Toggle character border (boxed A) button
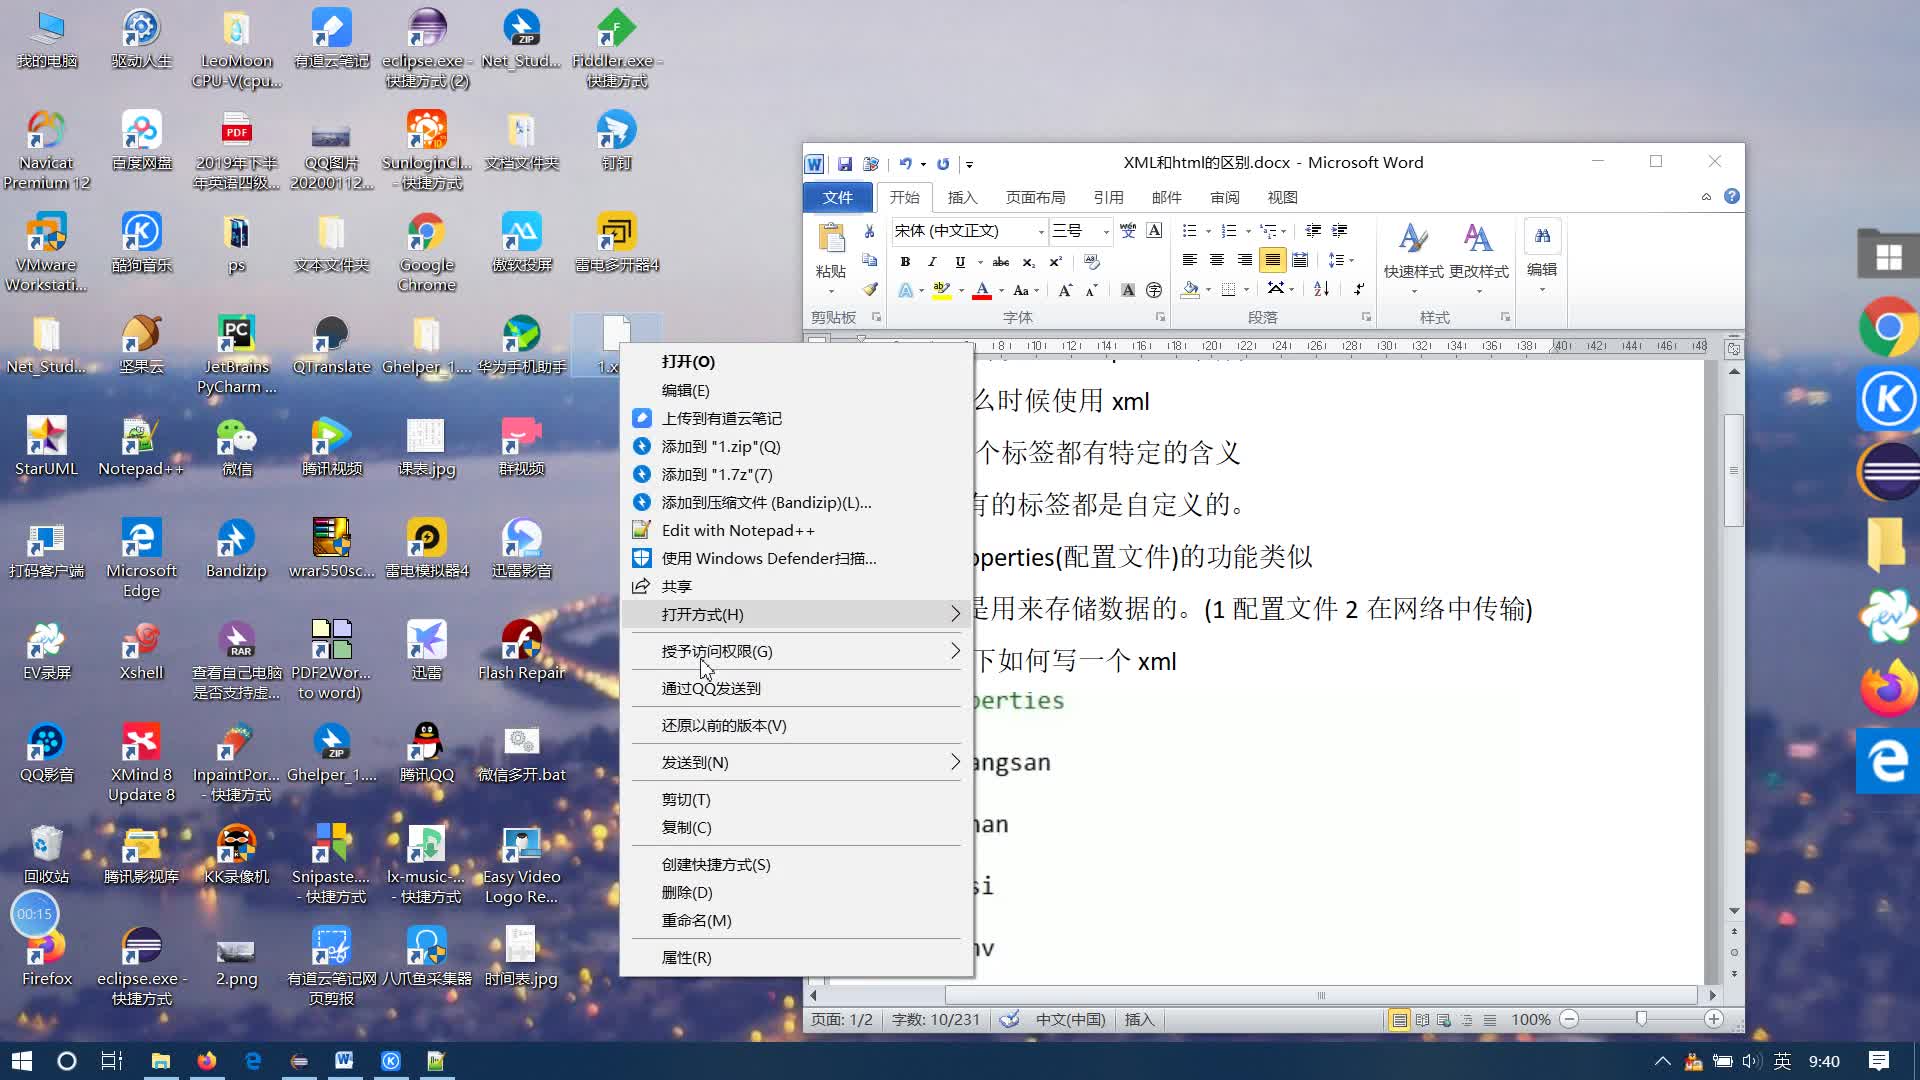Image resolution: width=1920 pixels, height=1080 pixels. click(x=1154, y=231)
